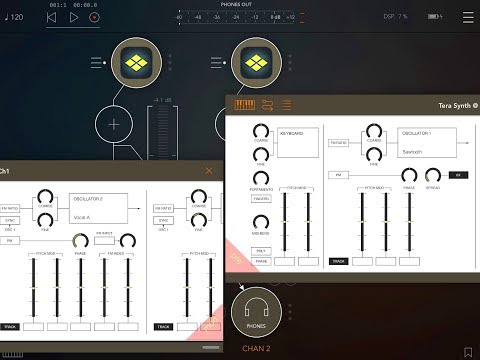This screenshot has width=480, height=360.
Task: Open the AUM main hamburger menu
Action: 468,17
